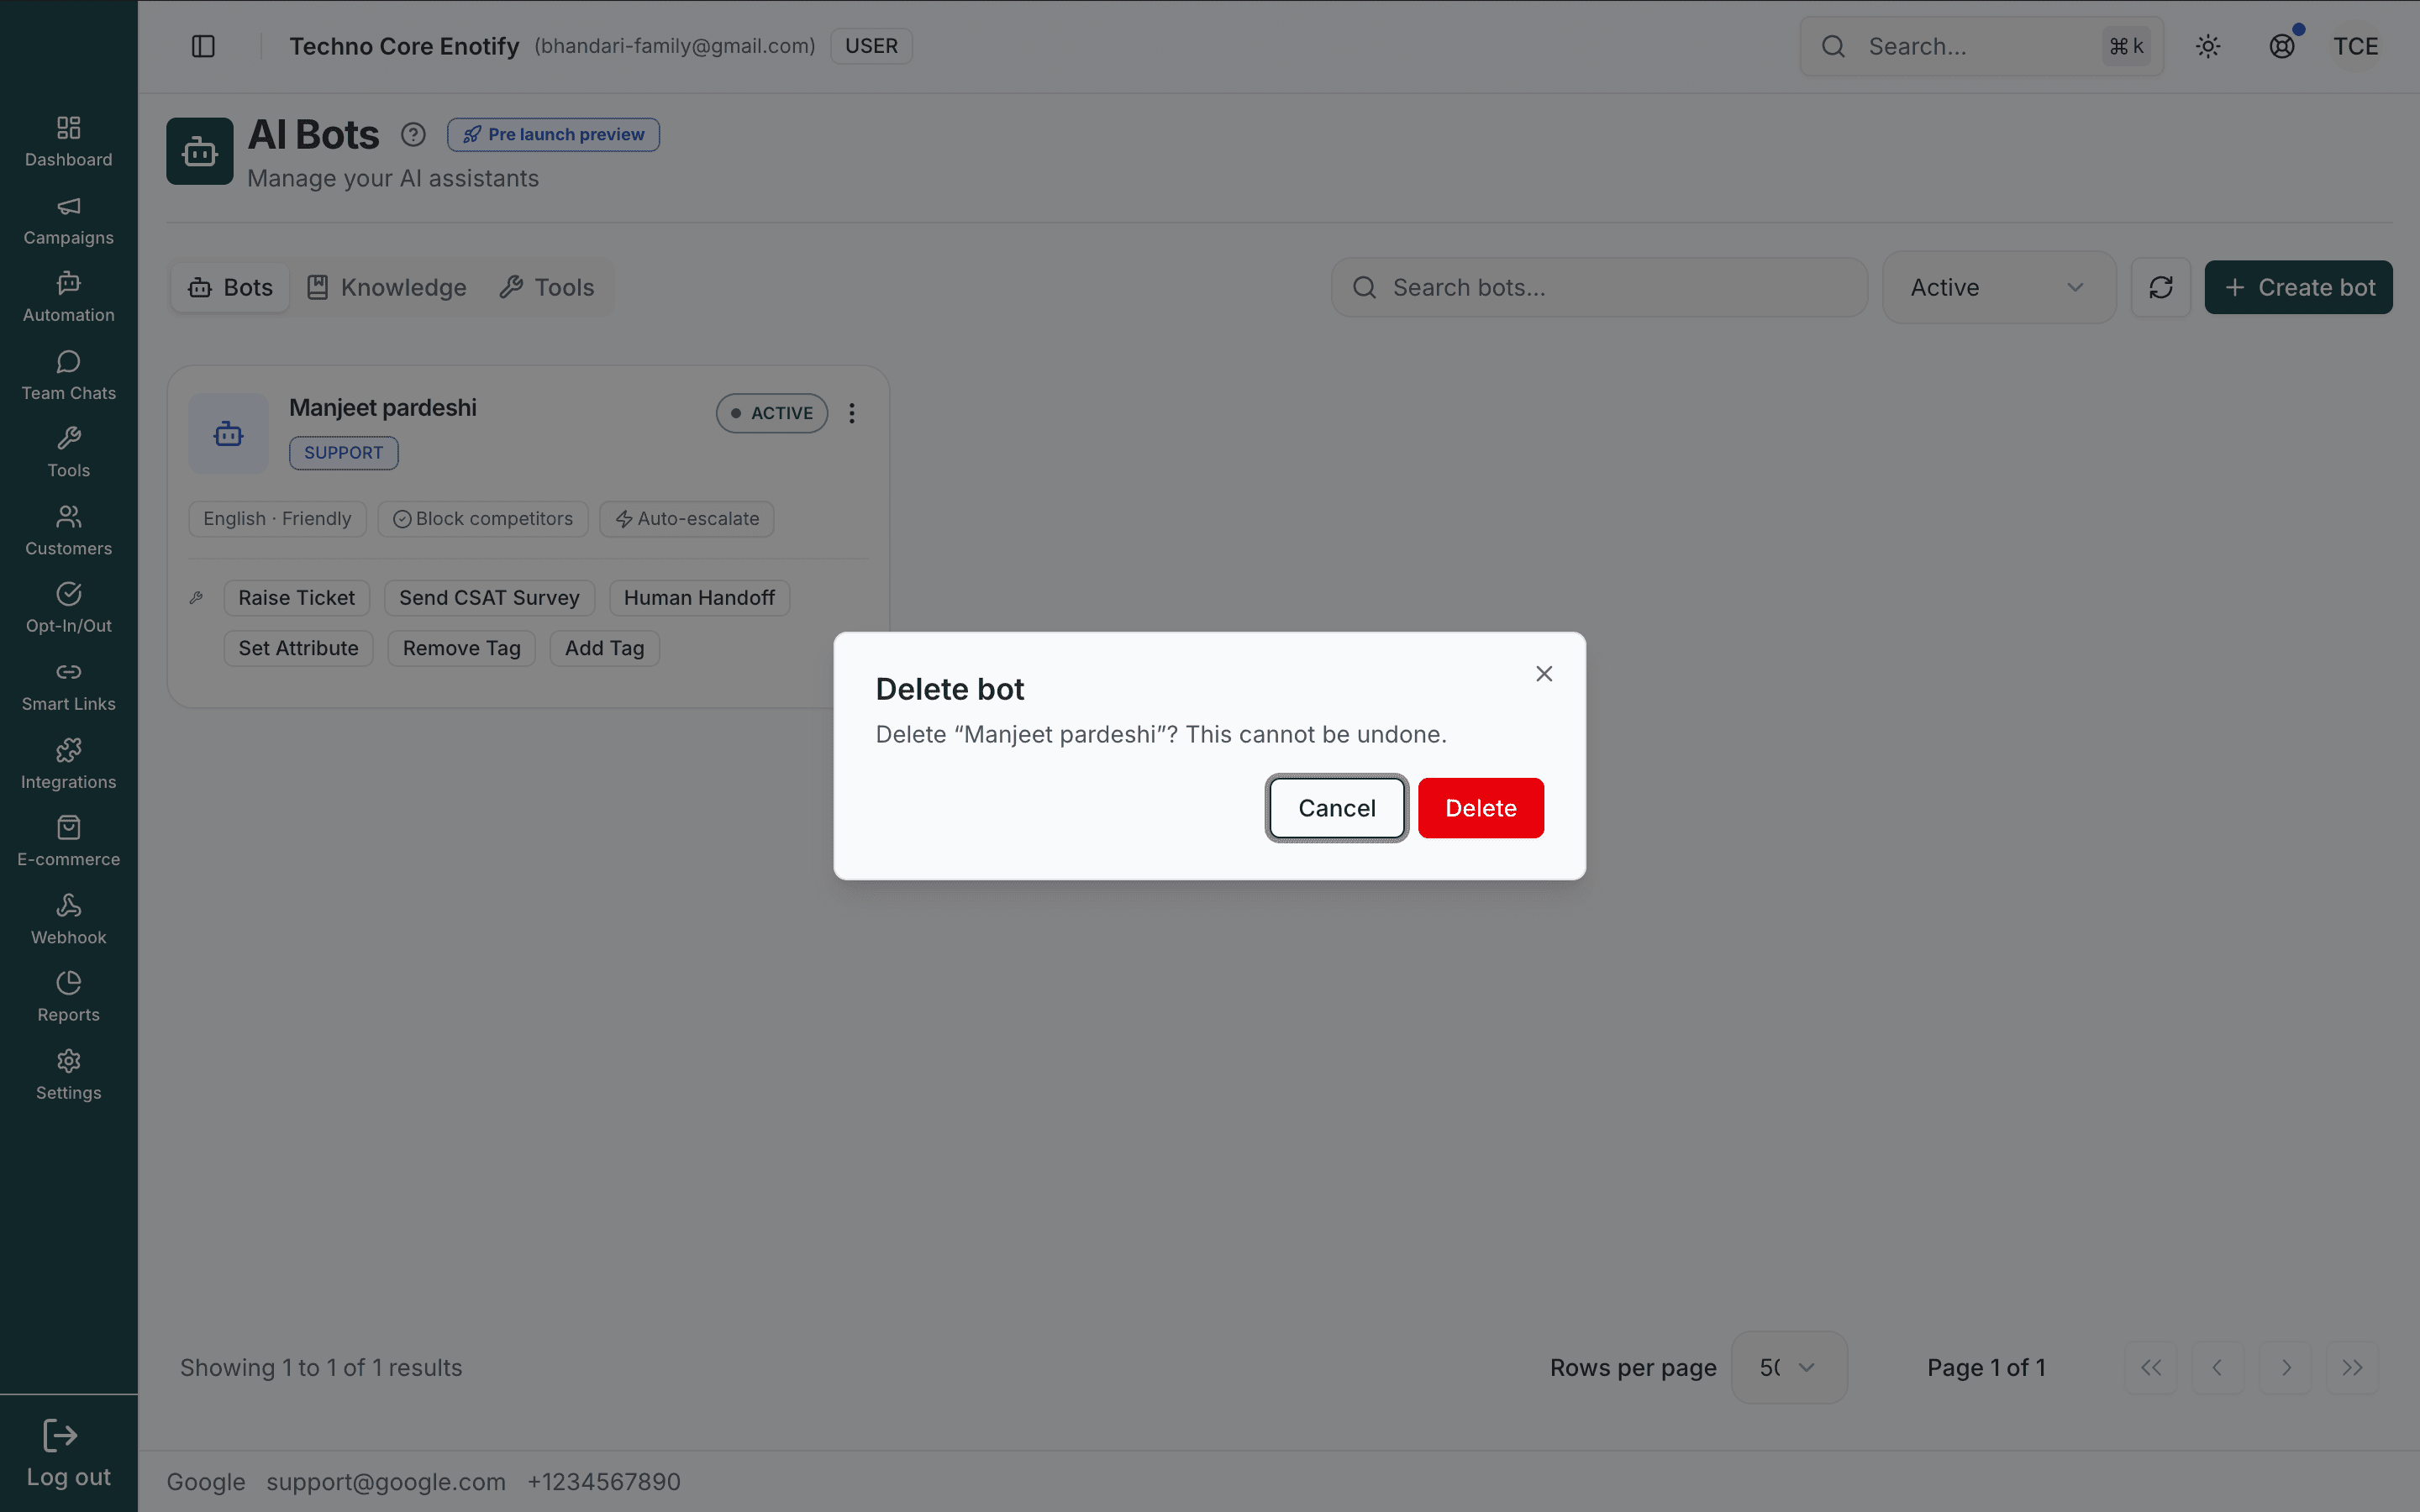The width and height of the screenshot is (2420, 1512).
Task: Click into the Search bots field
Action: 1599,288
